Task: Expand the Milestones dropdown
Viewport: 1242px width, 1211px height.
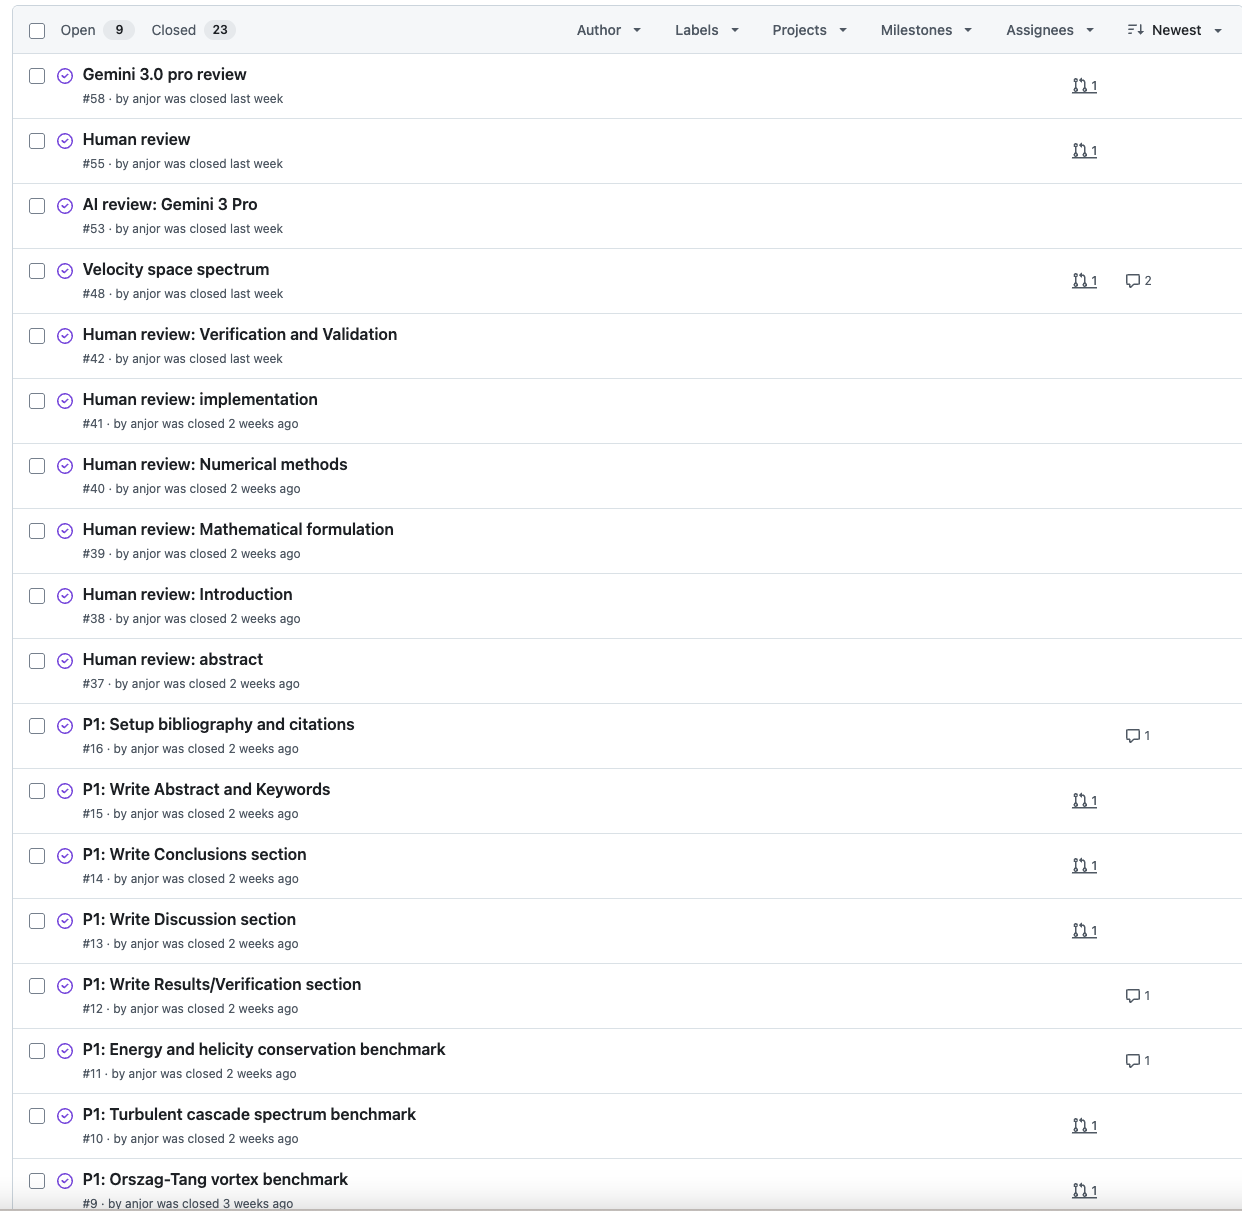Action: pos(925,30)
